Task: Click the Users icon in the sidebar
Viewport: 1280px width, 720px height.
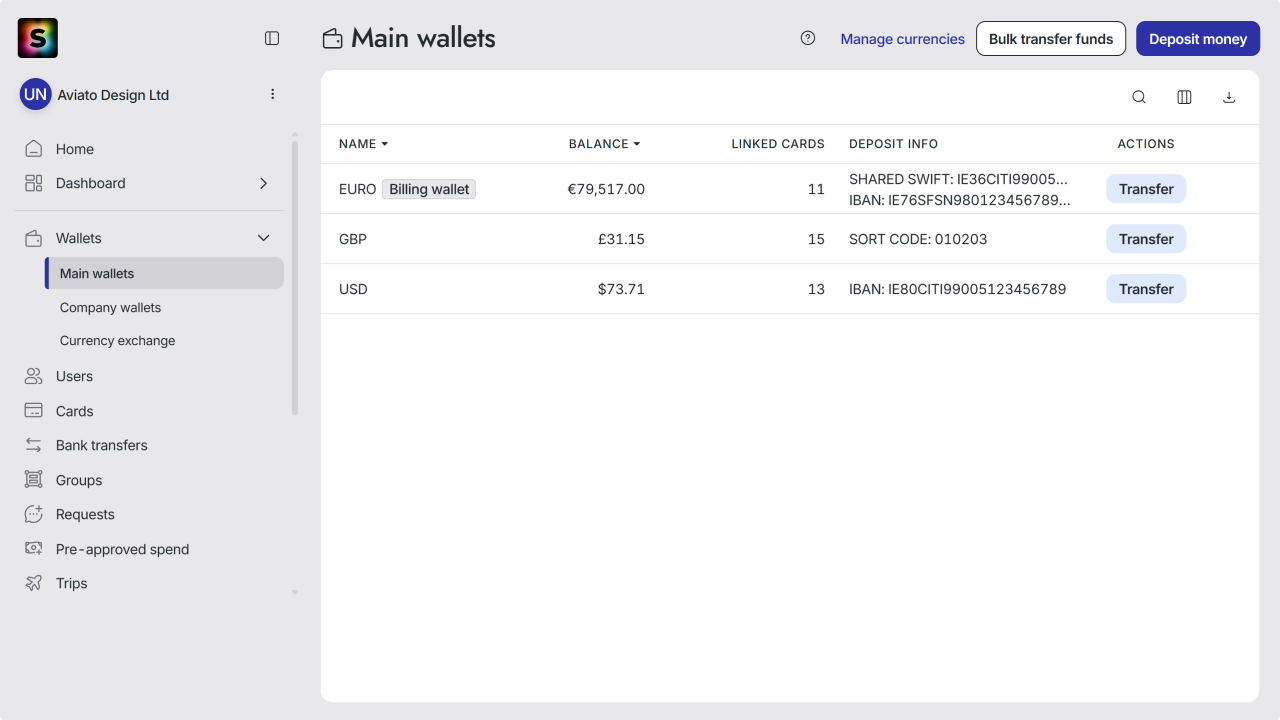Action: 34,376
